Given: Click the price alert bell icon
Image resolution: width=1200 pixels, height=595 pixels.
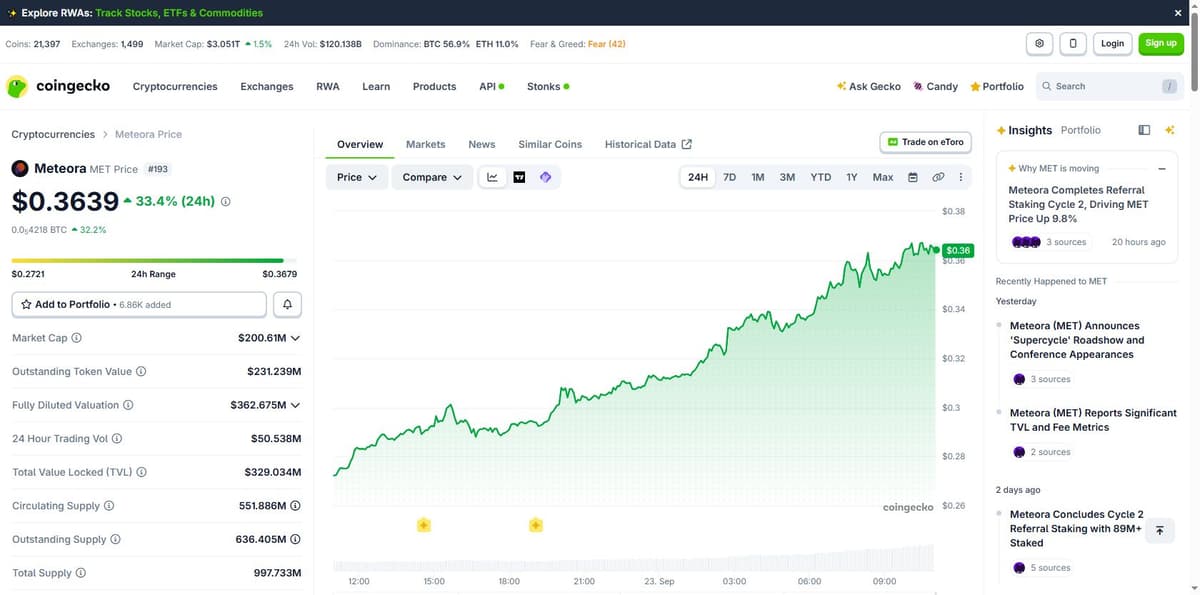Looking at the screenshot, I should pyautogui.click(x=287, y=304).
